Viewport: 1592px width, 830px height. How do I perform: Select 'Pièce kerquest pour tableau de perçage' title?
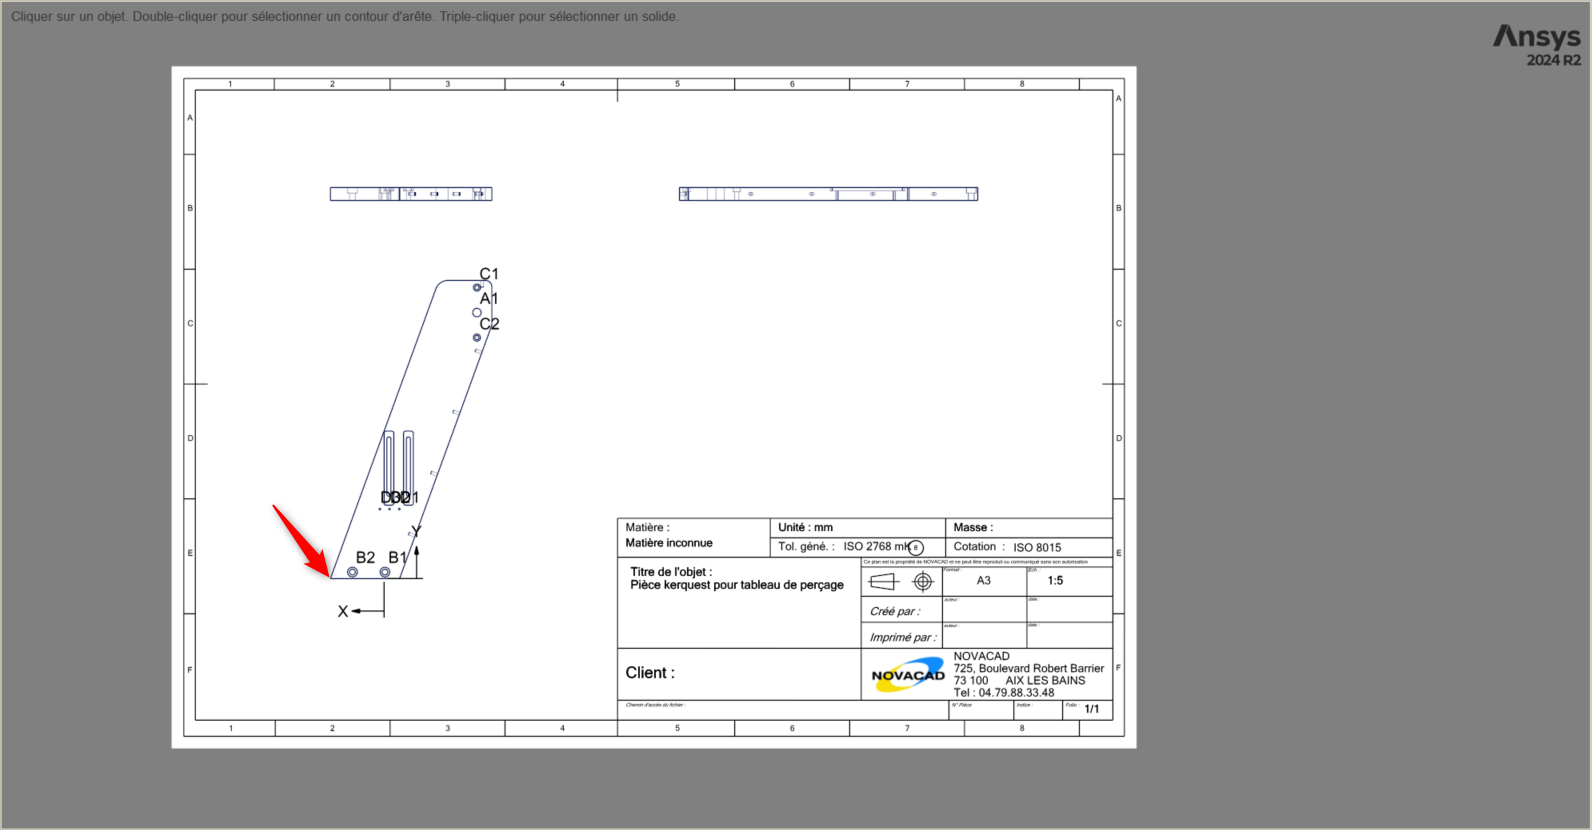737,585
